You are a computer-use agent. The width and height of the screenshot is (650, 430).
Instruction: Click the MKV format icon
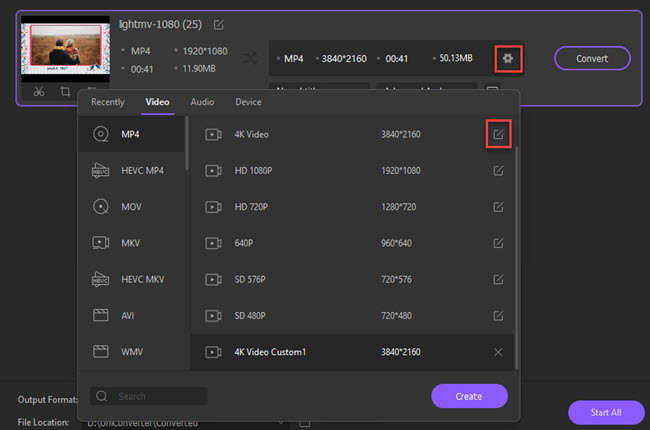(101, 243)
